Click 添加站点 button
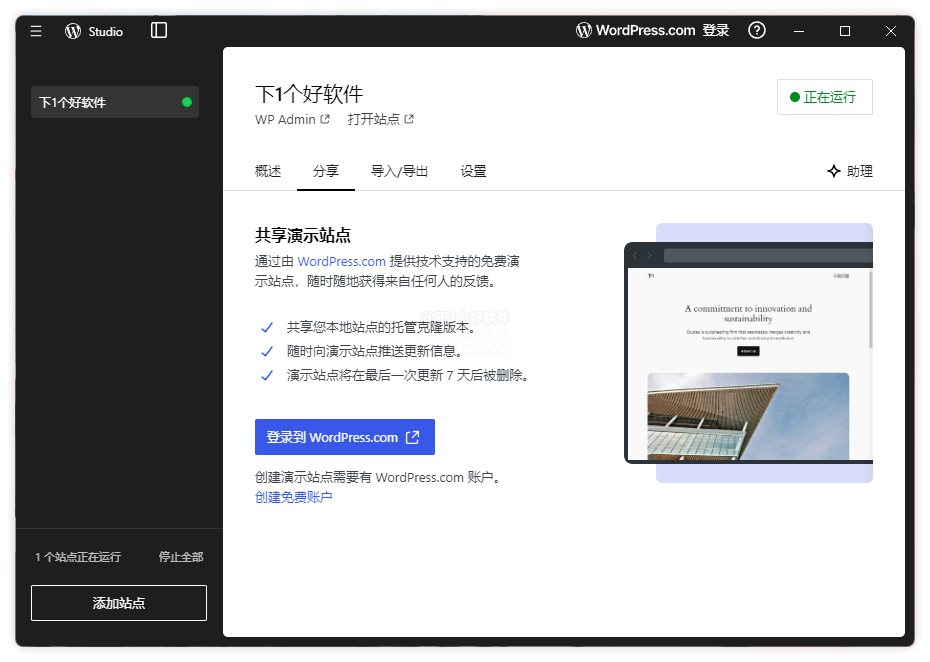The image size is (930, 662). click(119, 603)
